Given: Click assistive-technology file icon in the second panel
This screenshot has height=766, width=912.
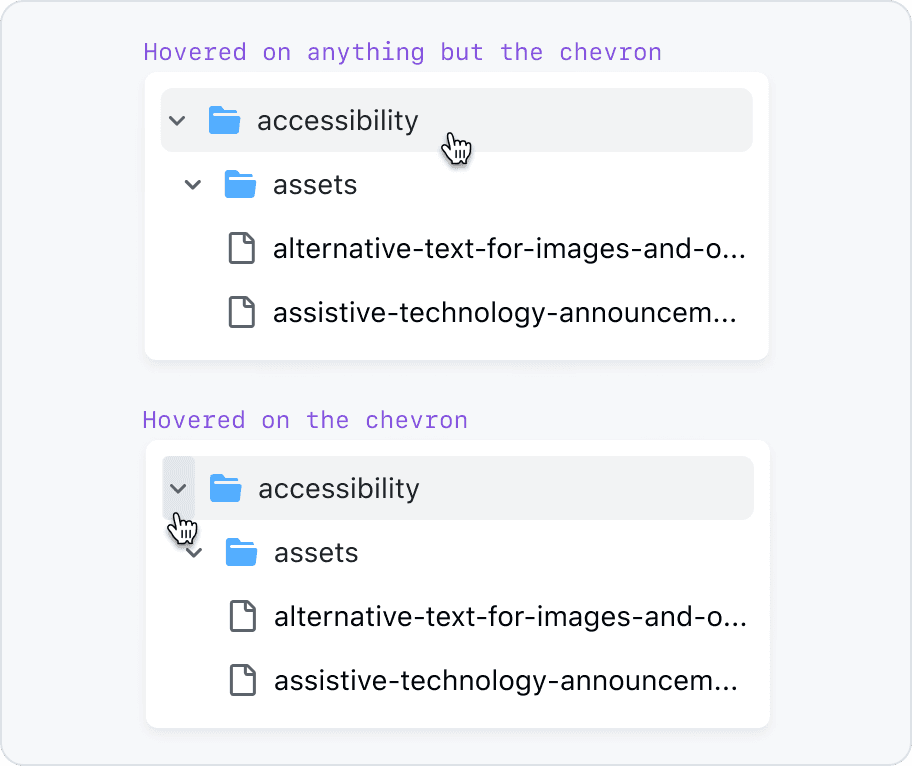Looking at the screenshot, I should [x=242, y=681].
